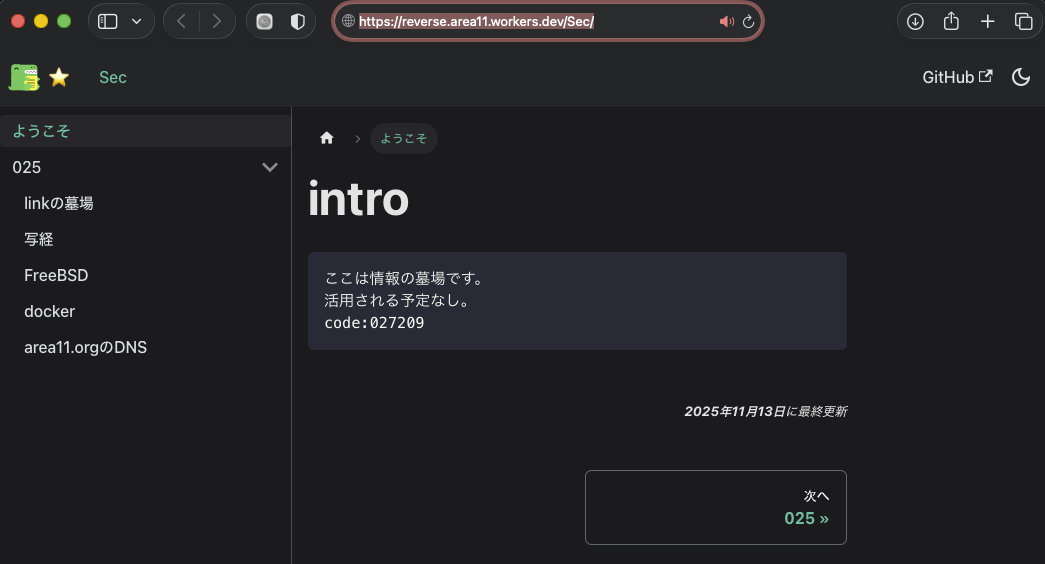
Task: Collapse the 025 sidebar category chevron
Action: coord(269,167)
